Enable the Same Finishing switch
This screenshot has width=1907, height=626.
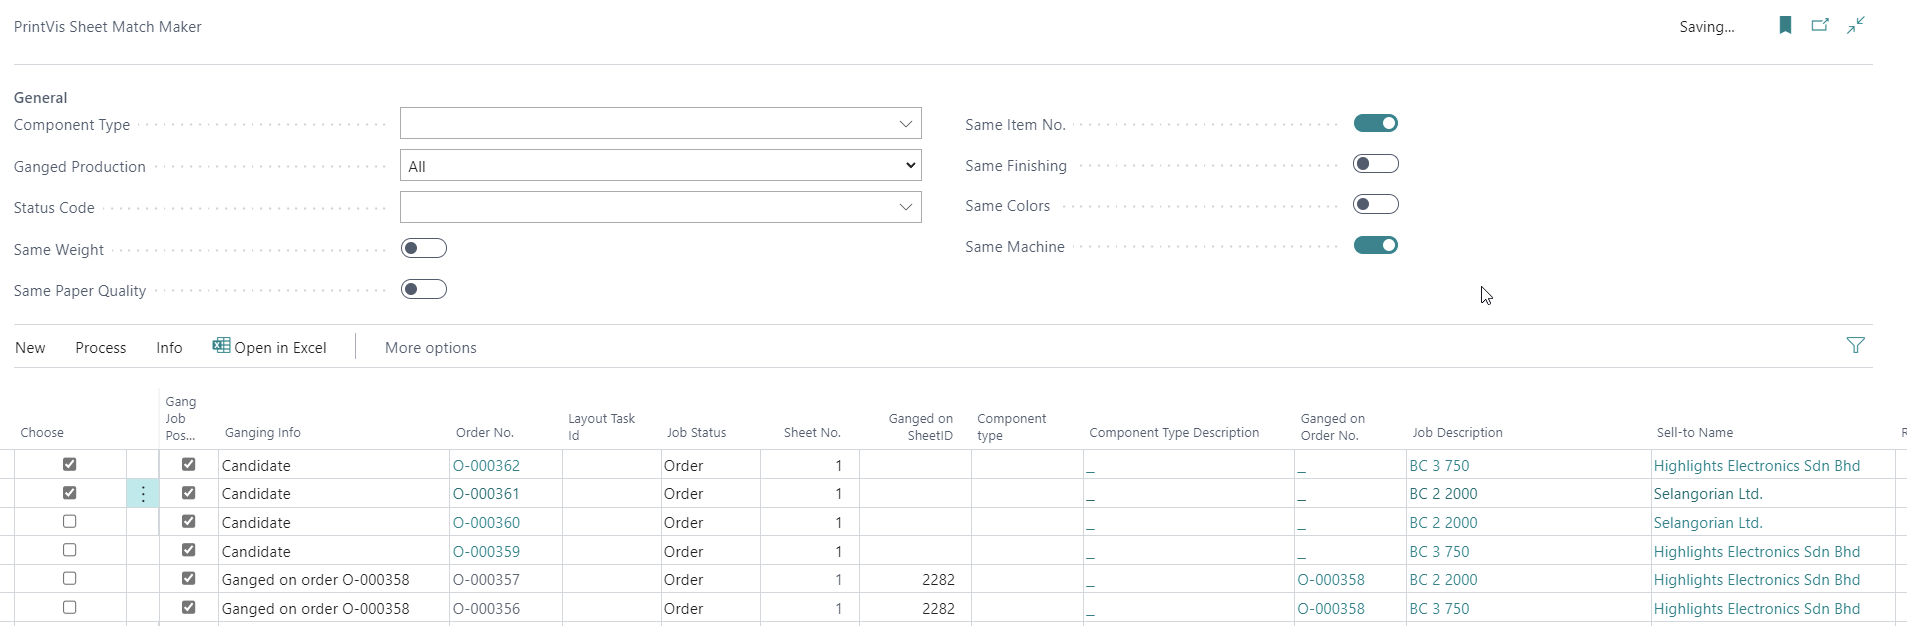[1375, 164]
